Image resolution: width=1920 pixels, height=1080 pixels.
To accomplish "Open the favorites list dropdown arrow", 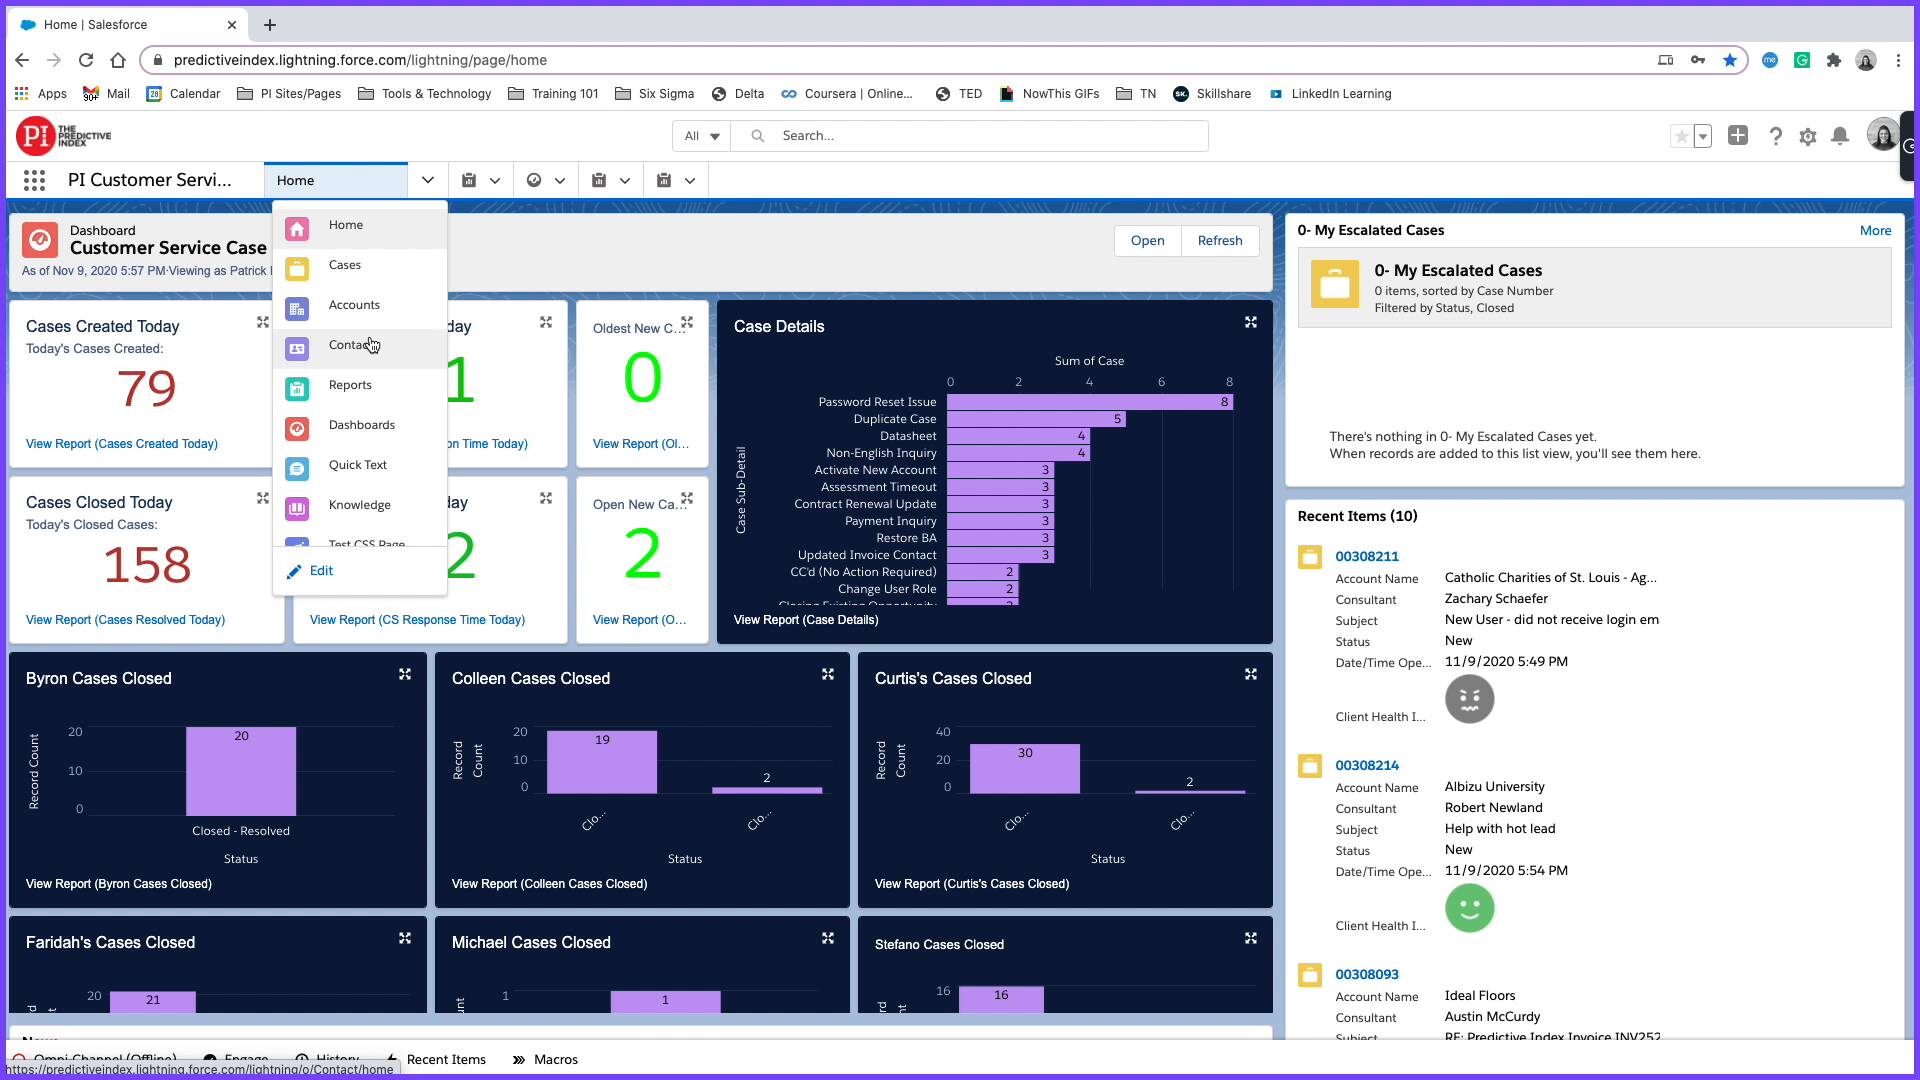I will (1703, 137).
